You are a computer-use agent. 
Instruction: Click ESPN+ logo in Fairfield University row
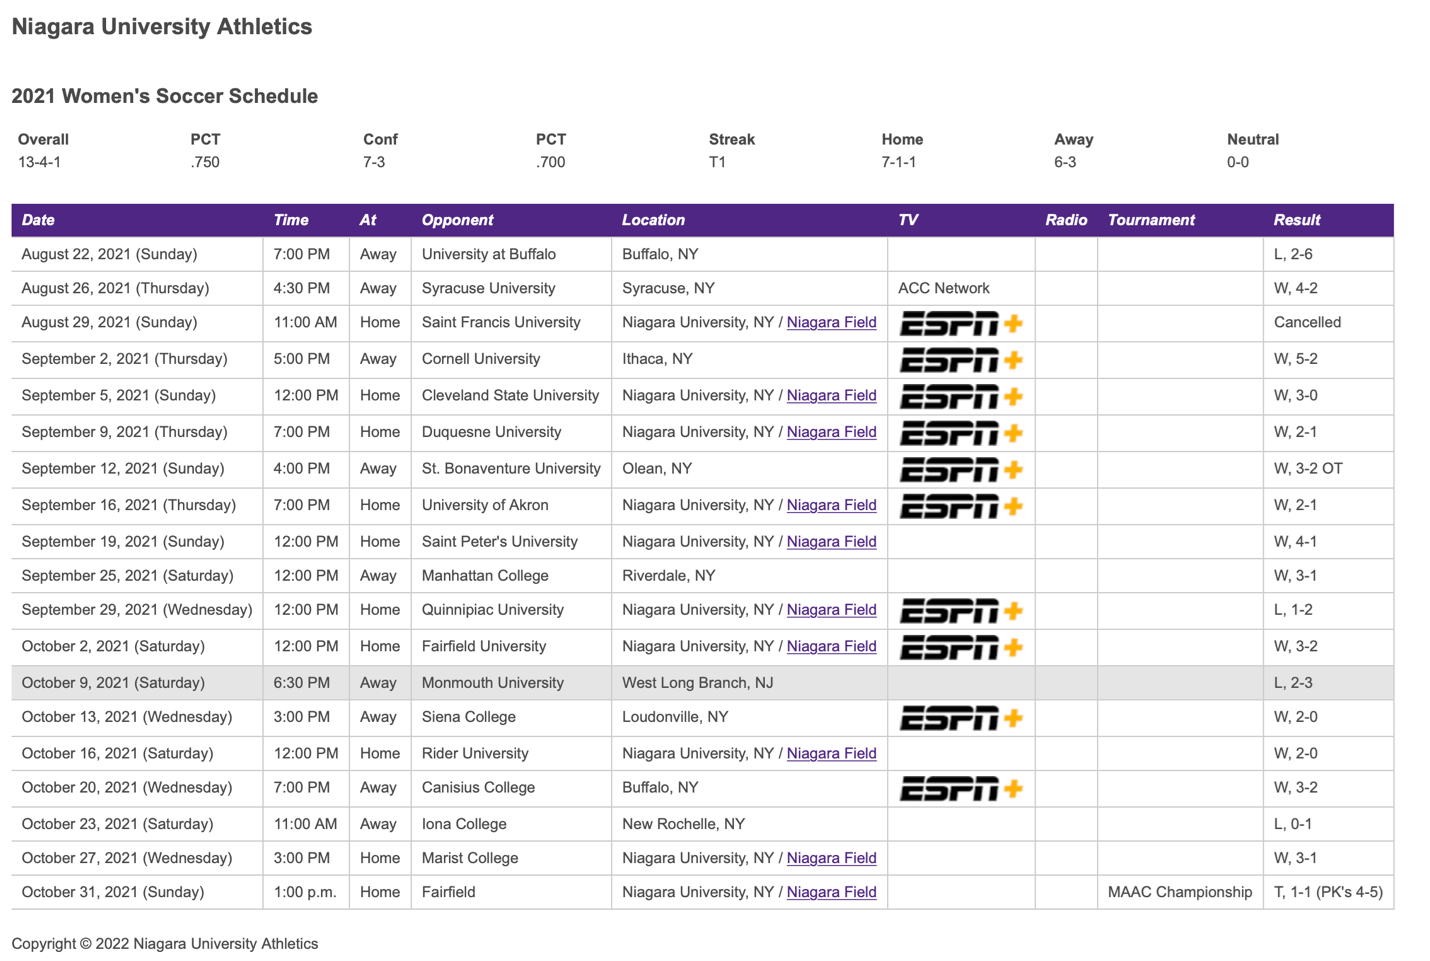(x=961, y=647)
